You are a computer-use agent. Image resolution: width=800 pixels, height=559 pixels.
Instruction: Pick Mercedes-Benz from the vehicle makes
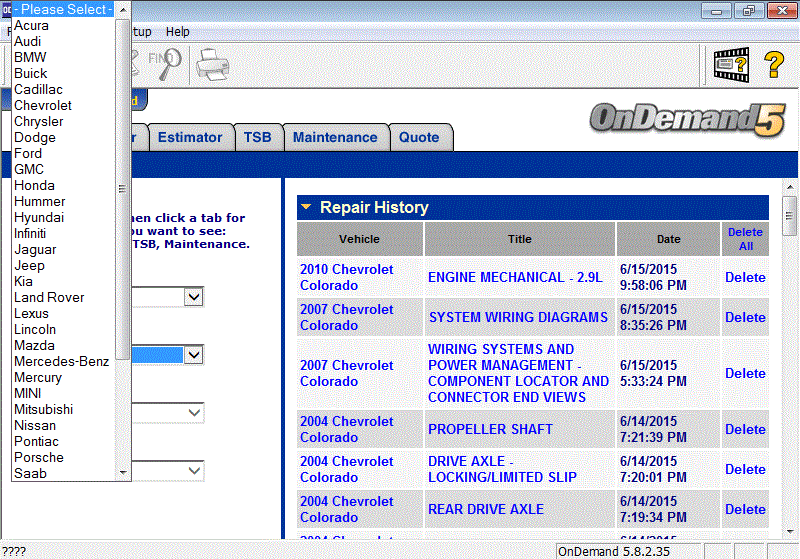pos(62,361)
